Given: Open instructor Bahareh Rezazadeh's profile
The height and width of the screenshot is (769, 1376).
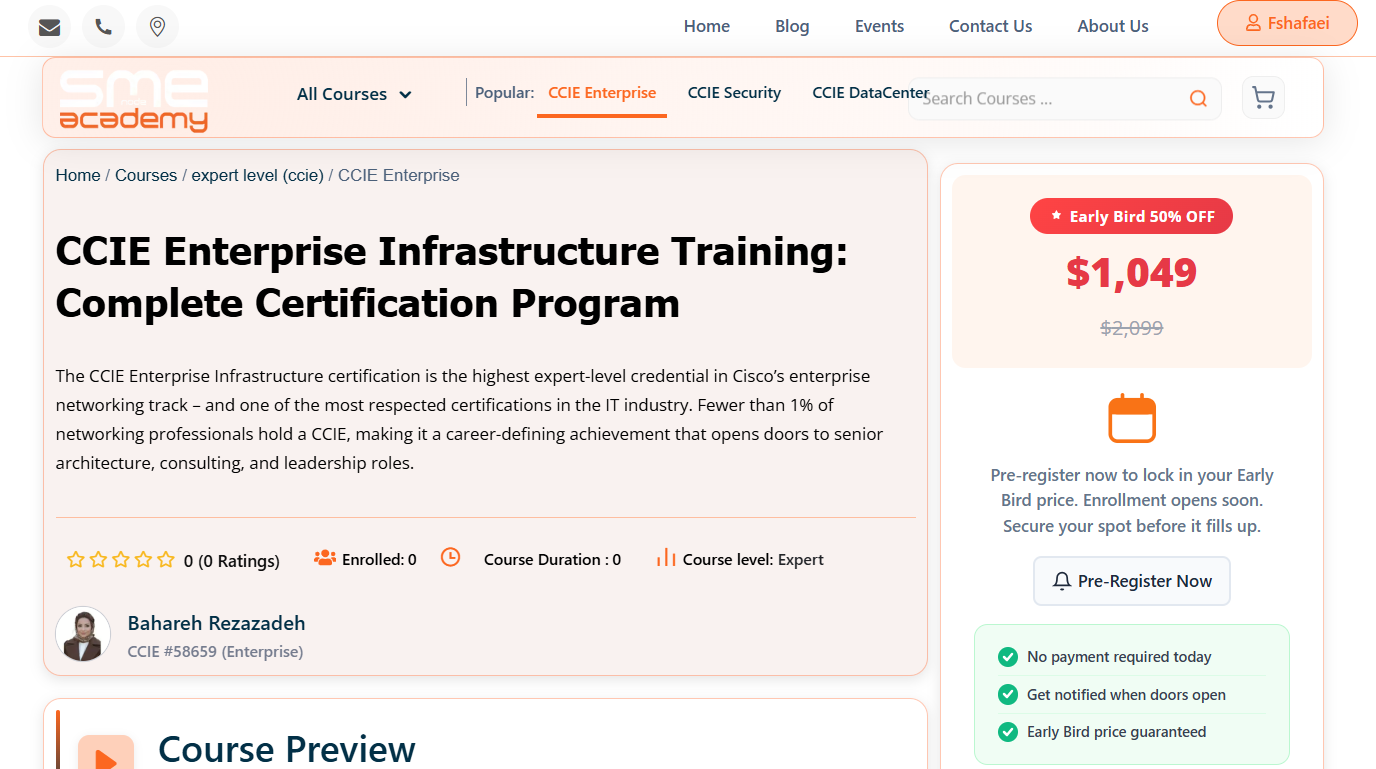Looking at the screenshot, I should [217, 623].
